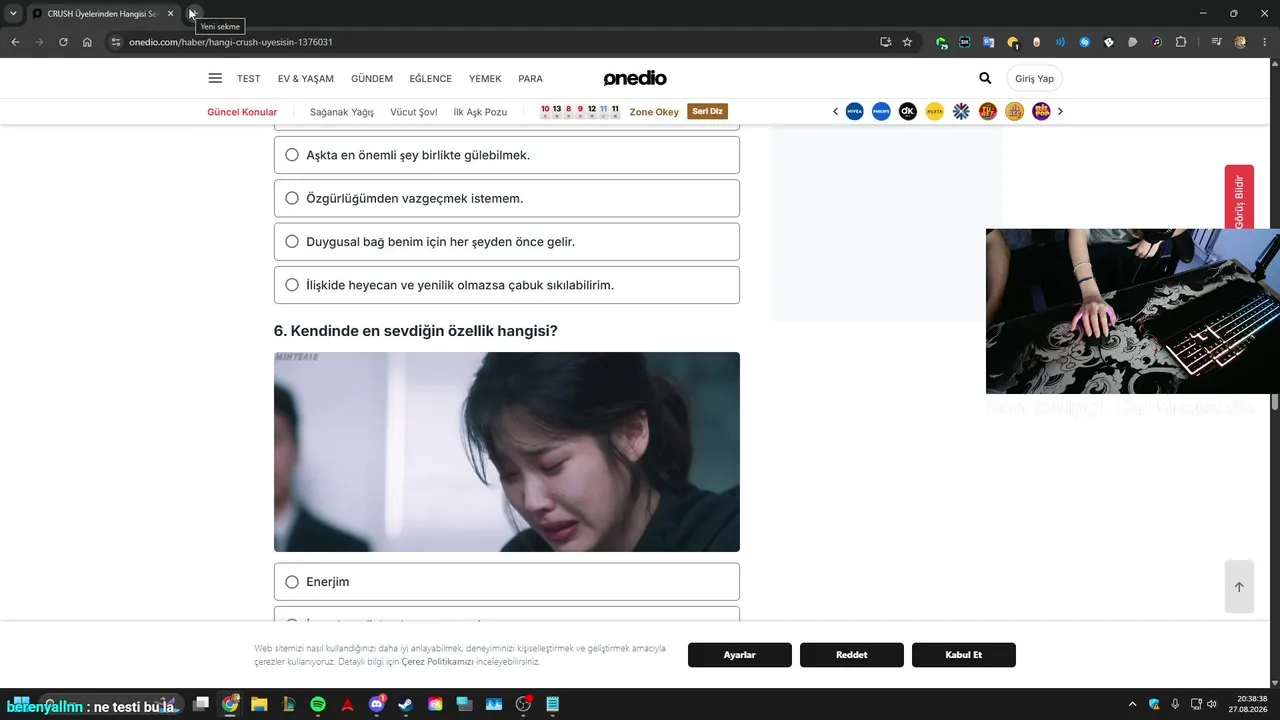Open the Çerez Politikamızı link

437,662
